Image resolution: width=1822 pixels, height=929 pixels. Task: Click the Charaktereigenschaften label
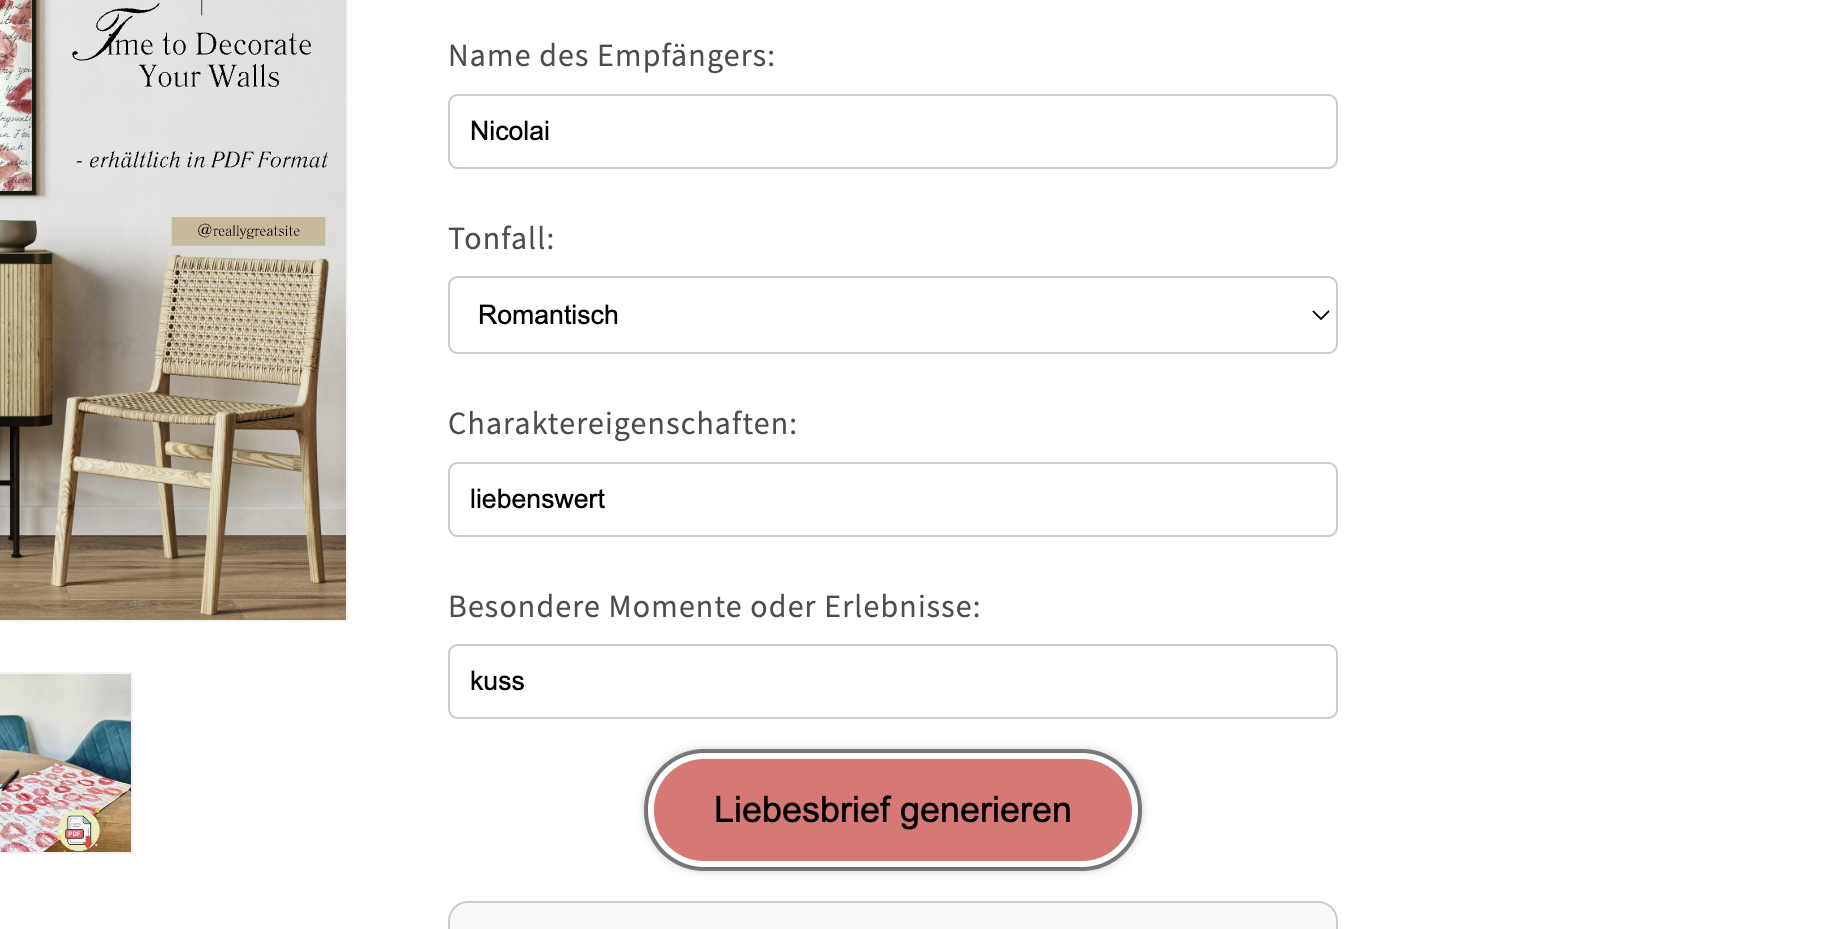(622, 422)
